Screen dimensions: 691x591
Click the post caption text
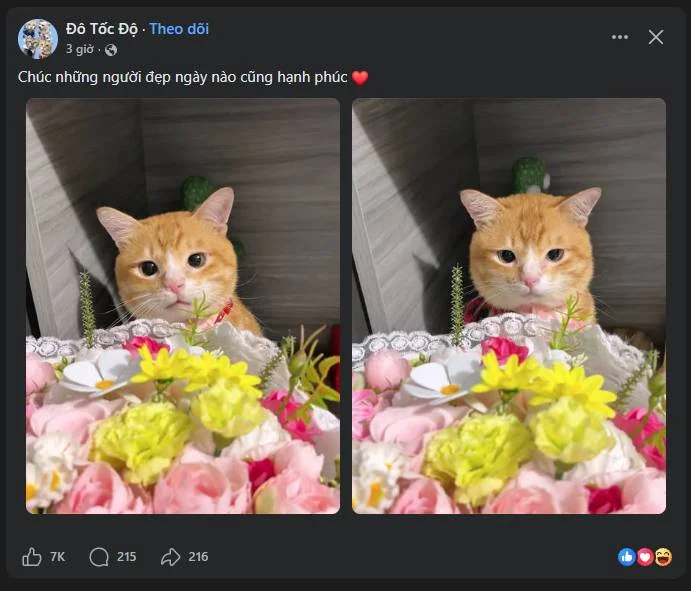[x=182, y=77]
